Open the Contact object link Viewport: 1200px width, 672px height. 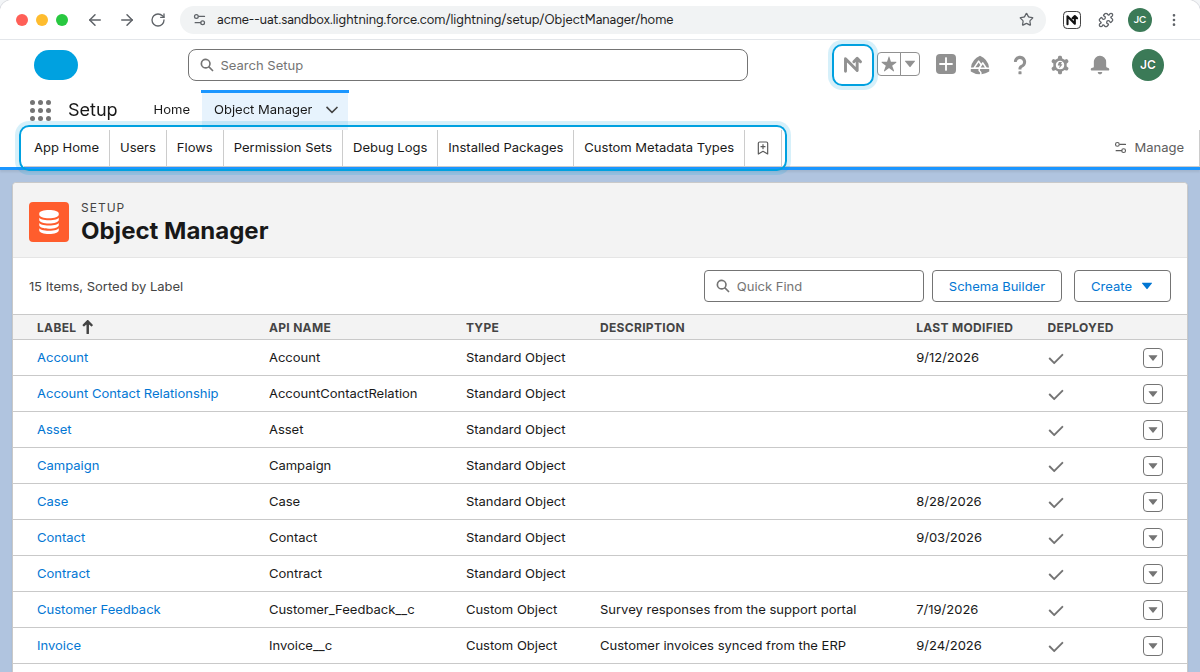click(x=61, y=538)
